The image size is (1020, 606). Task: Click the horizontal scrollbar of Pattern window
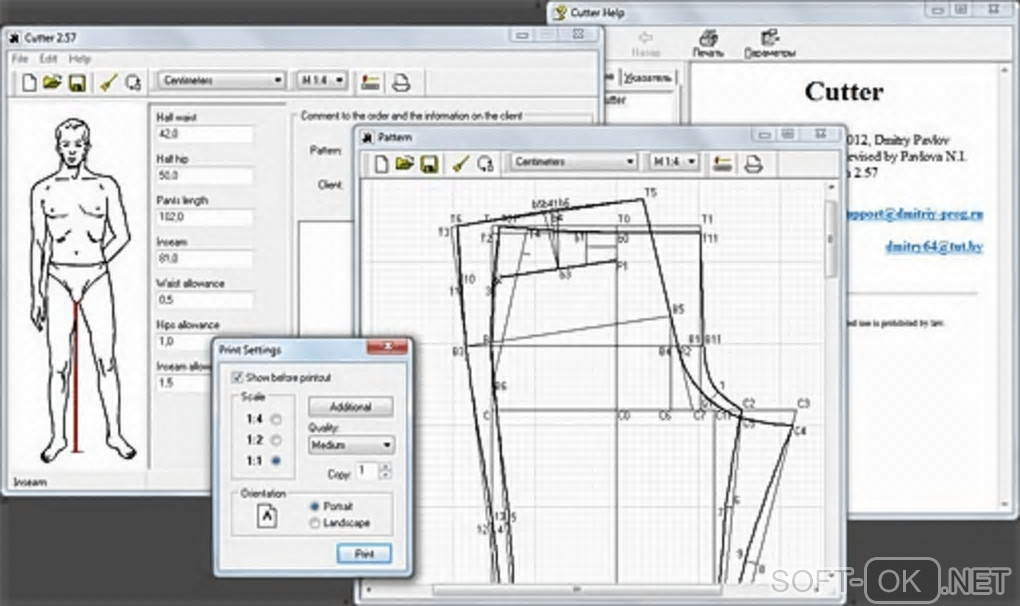[593, 590]
